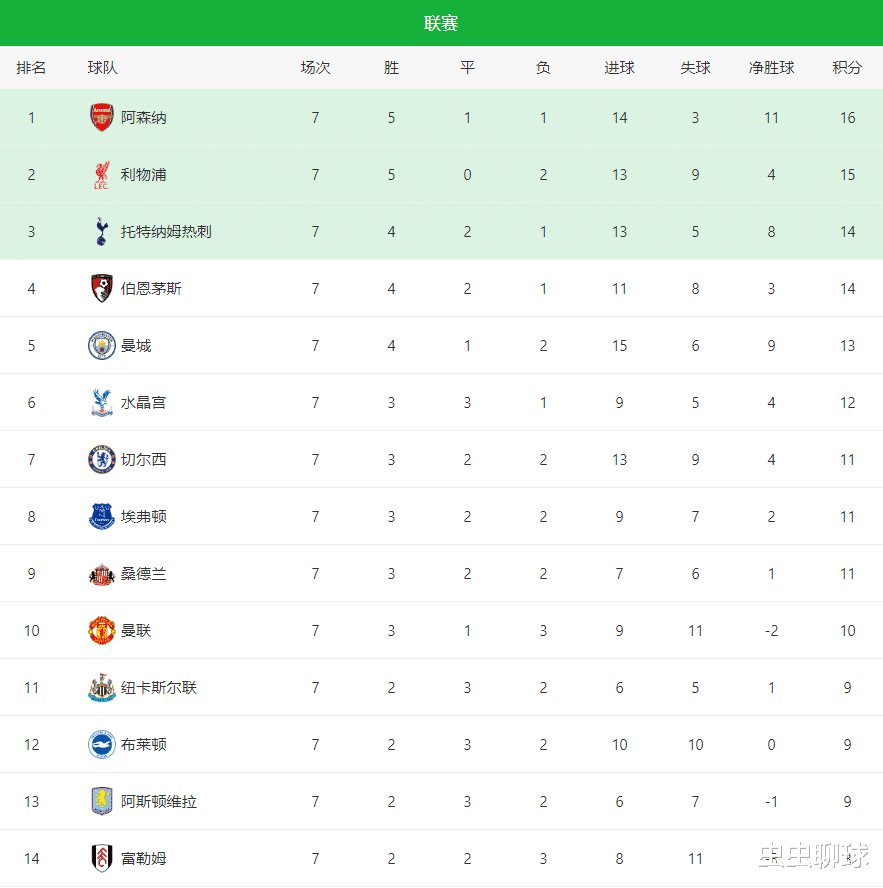Click the Newcastle United crest icon
The image size is (883, 888).
tap(102, 688)
